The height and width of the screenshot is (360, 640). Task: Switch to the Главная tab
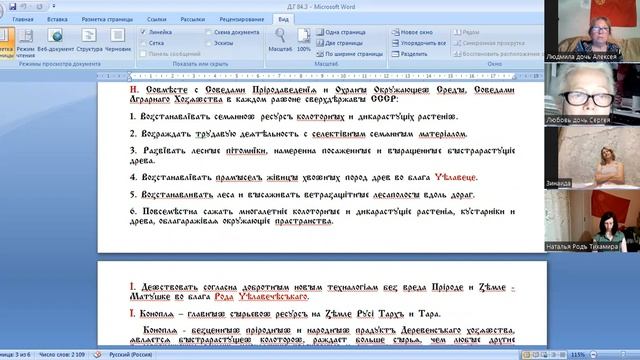tap(23, 19)
